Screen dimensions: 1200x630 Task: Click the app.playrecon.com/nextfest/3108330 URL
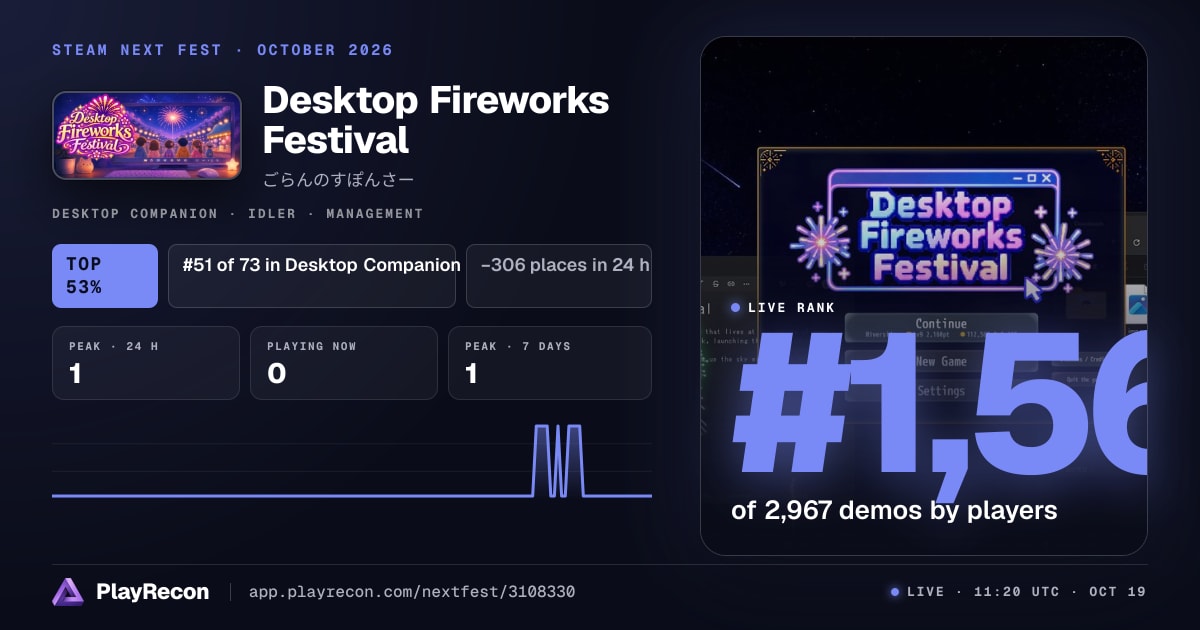[411, 592]
